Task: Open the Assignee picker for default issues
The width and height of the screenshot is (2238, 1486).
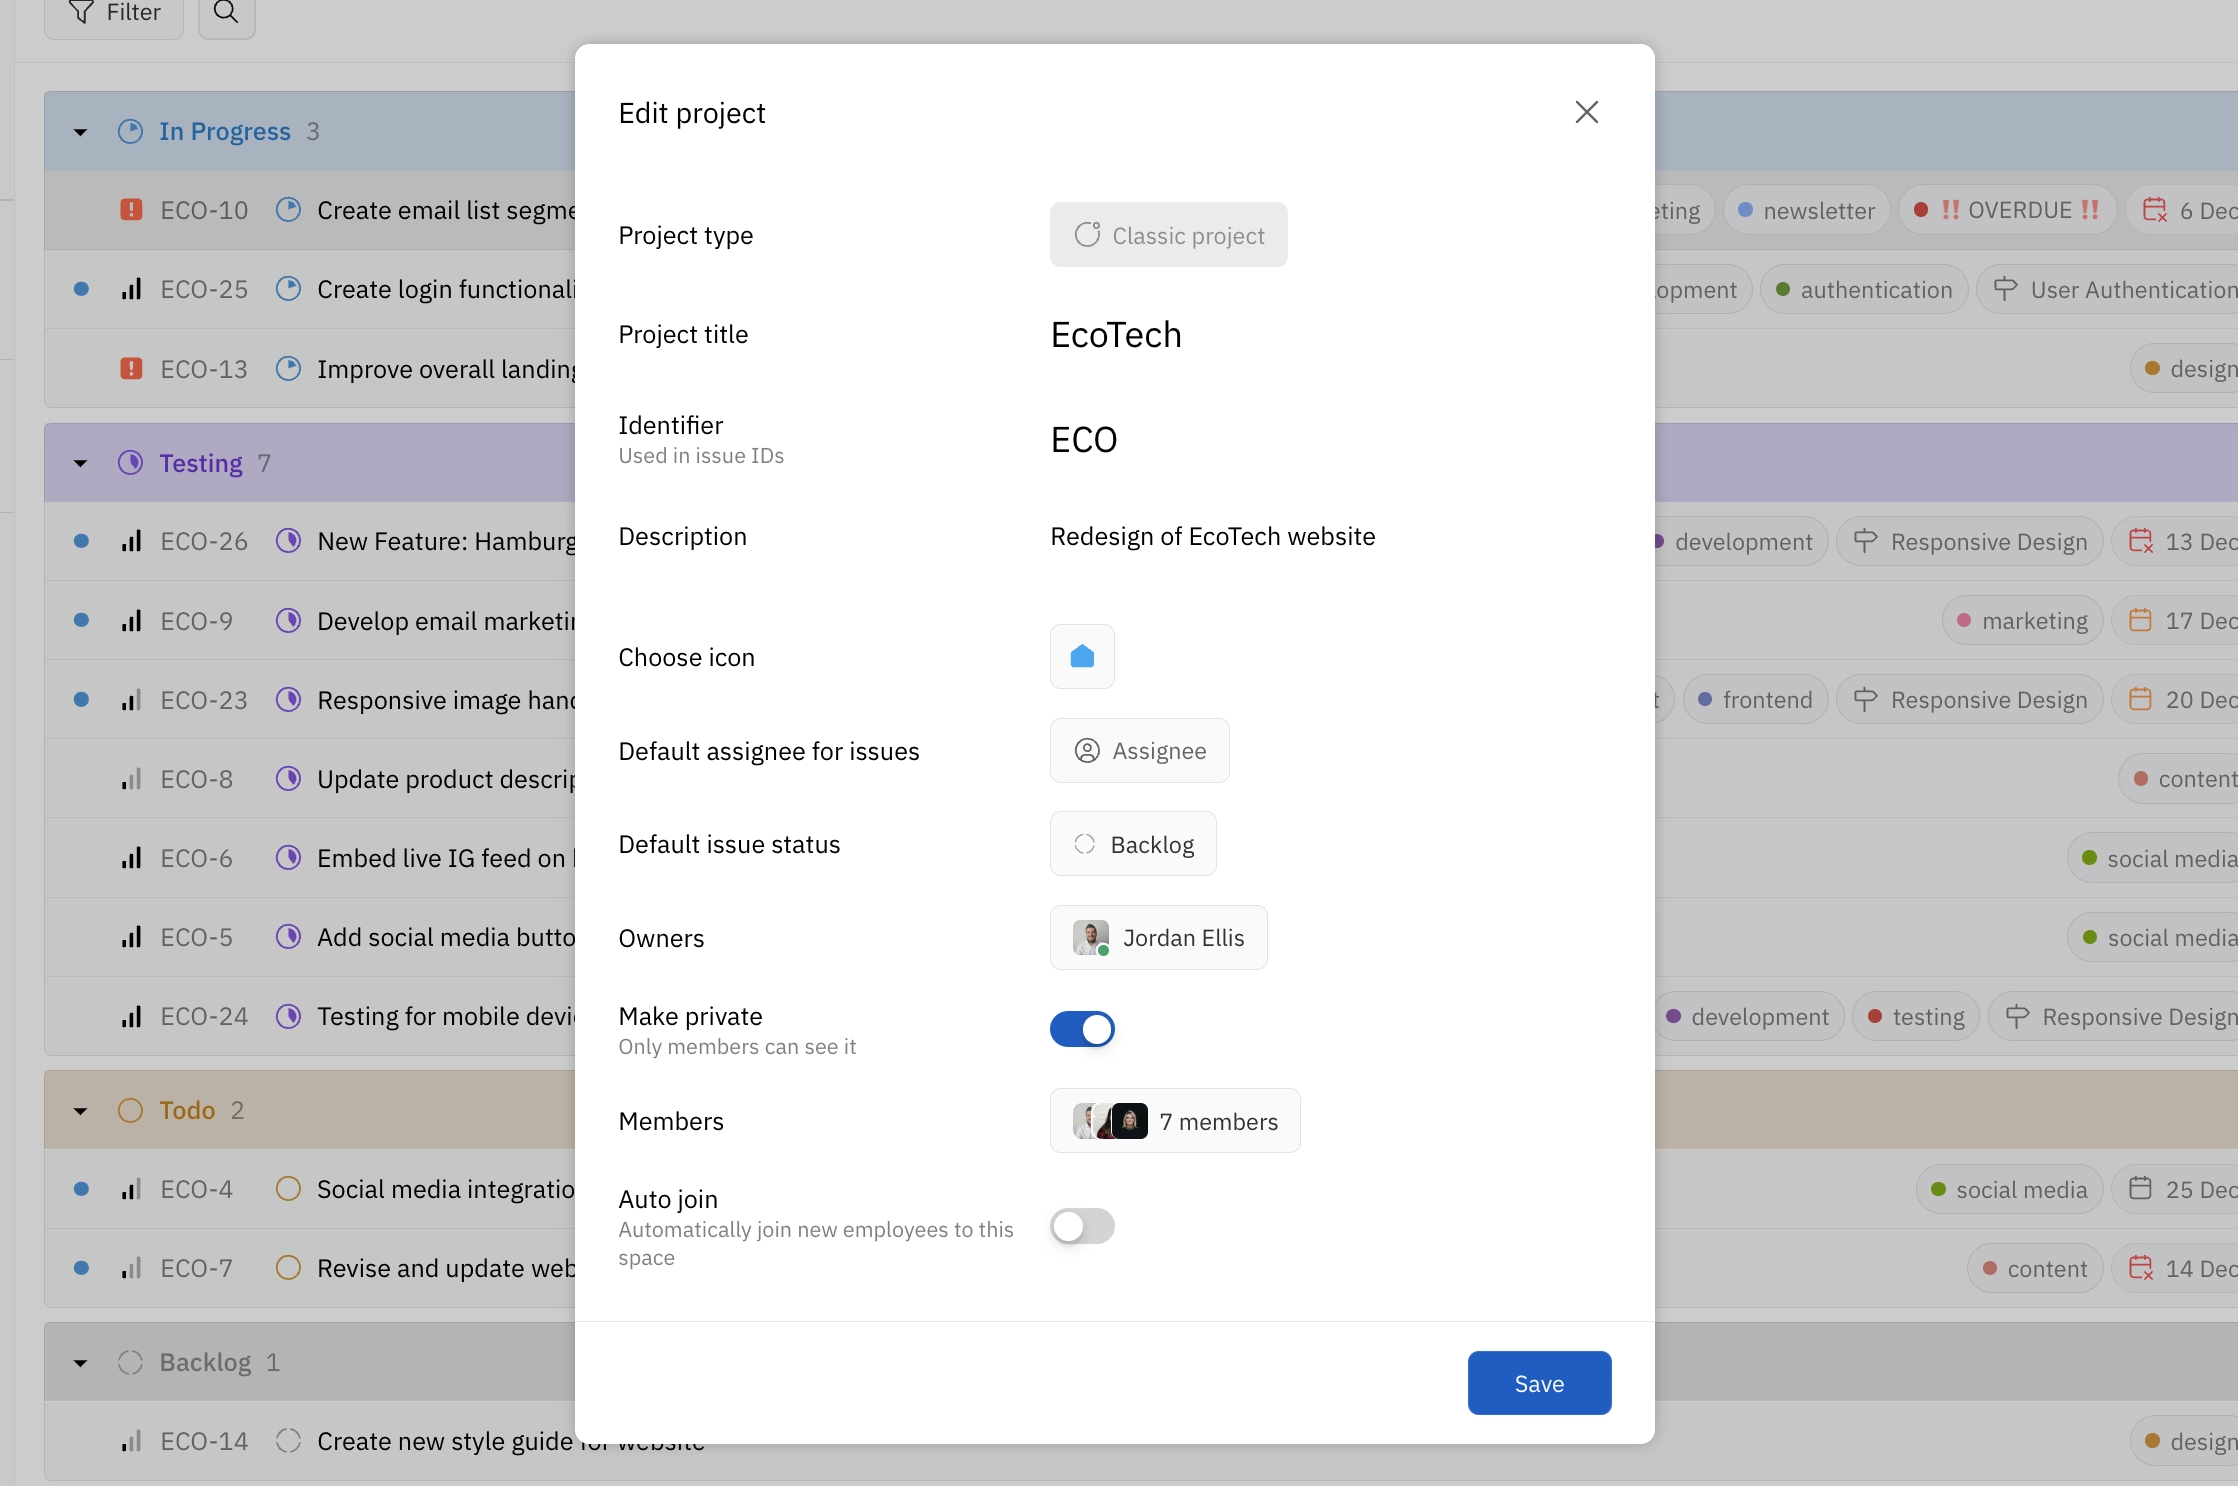Action: (1139, 750)
